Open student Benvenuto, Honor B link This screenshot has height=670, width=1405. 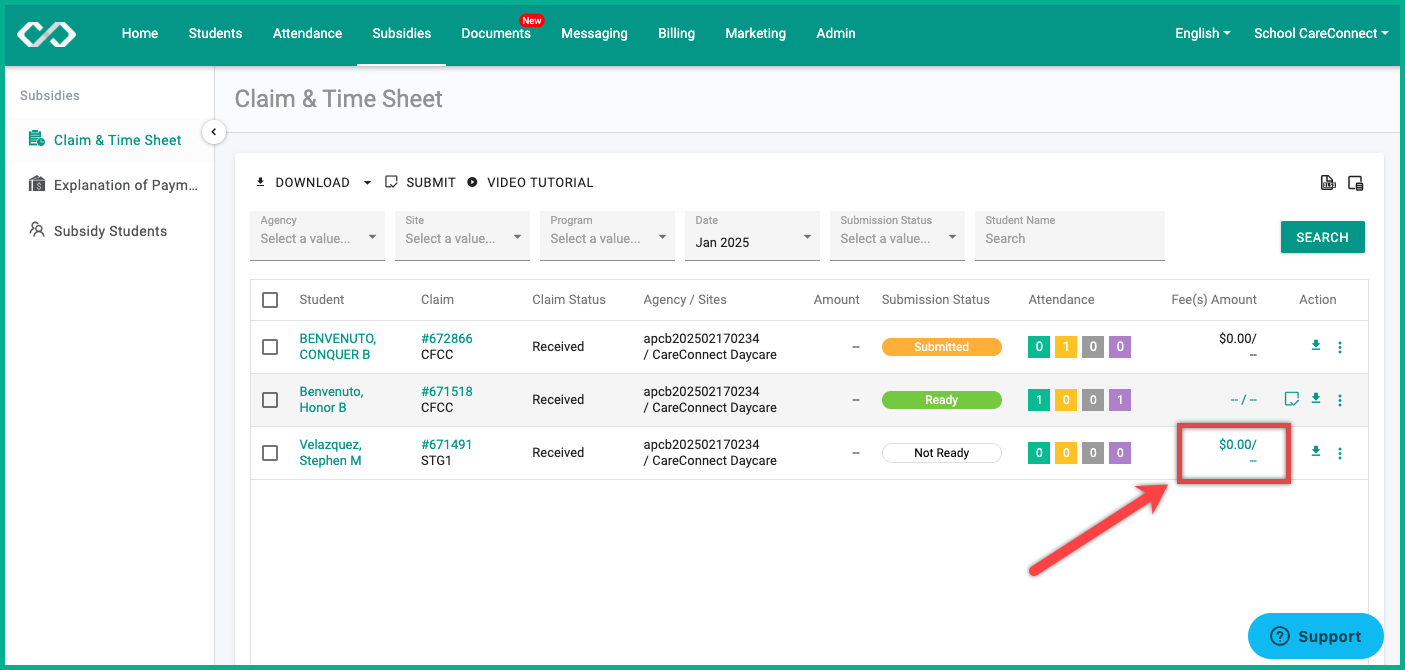(x=332, y=400)
